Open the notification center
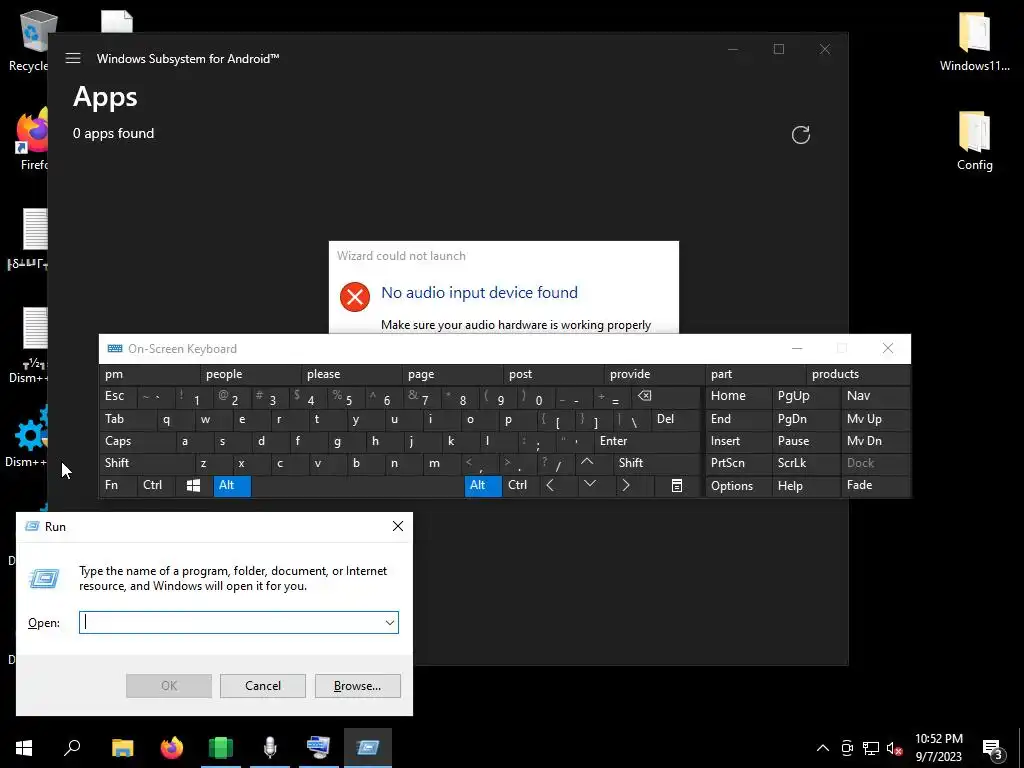The width and height of the screenshot is (1024, 768). 992,748
